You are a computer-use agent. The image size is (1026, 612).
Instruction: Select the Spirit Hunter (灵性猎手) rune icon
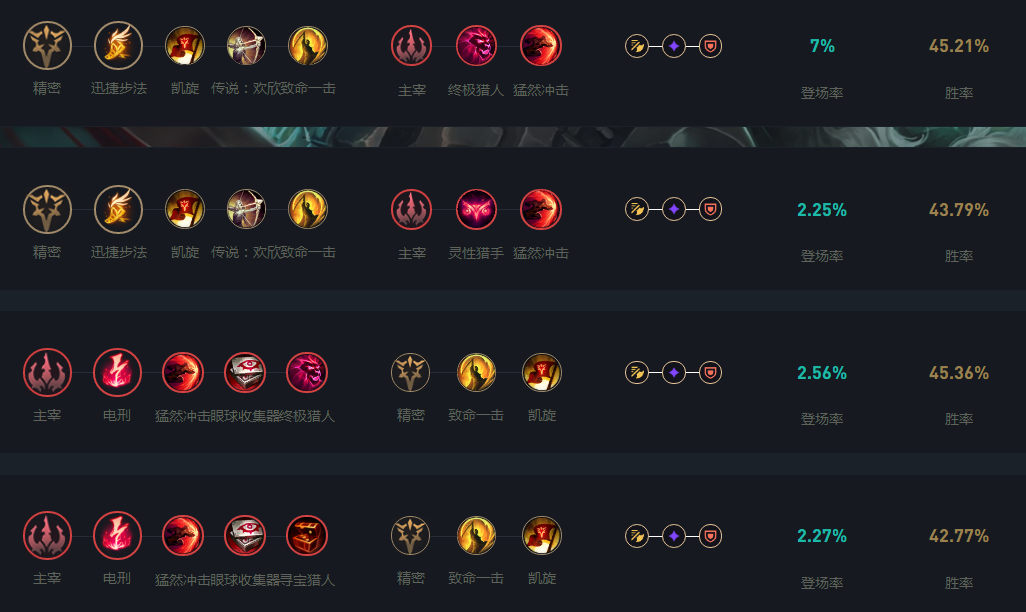(476, 208)
